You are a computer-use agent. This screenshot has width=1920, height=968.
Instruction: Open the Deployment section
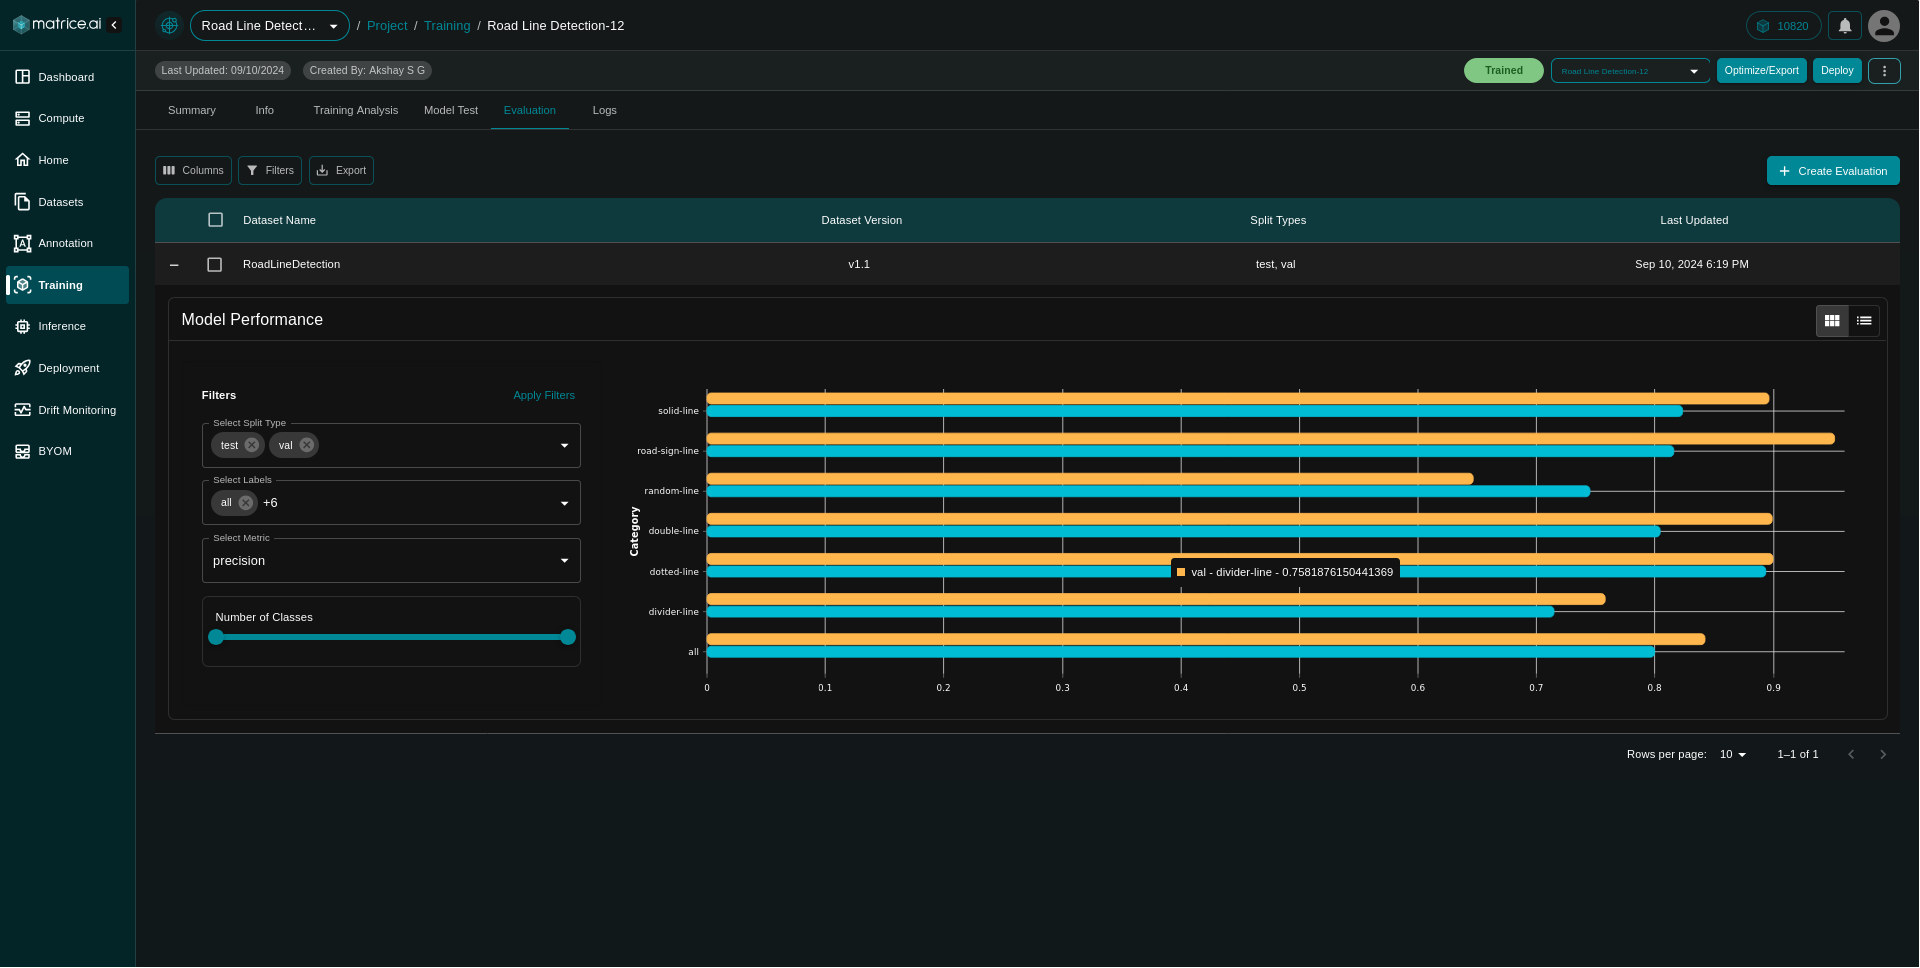[67, 368]
